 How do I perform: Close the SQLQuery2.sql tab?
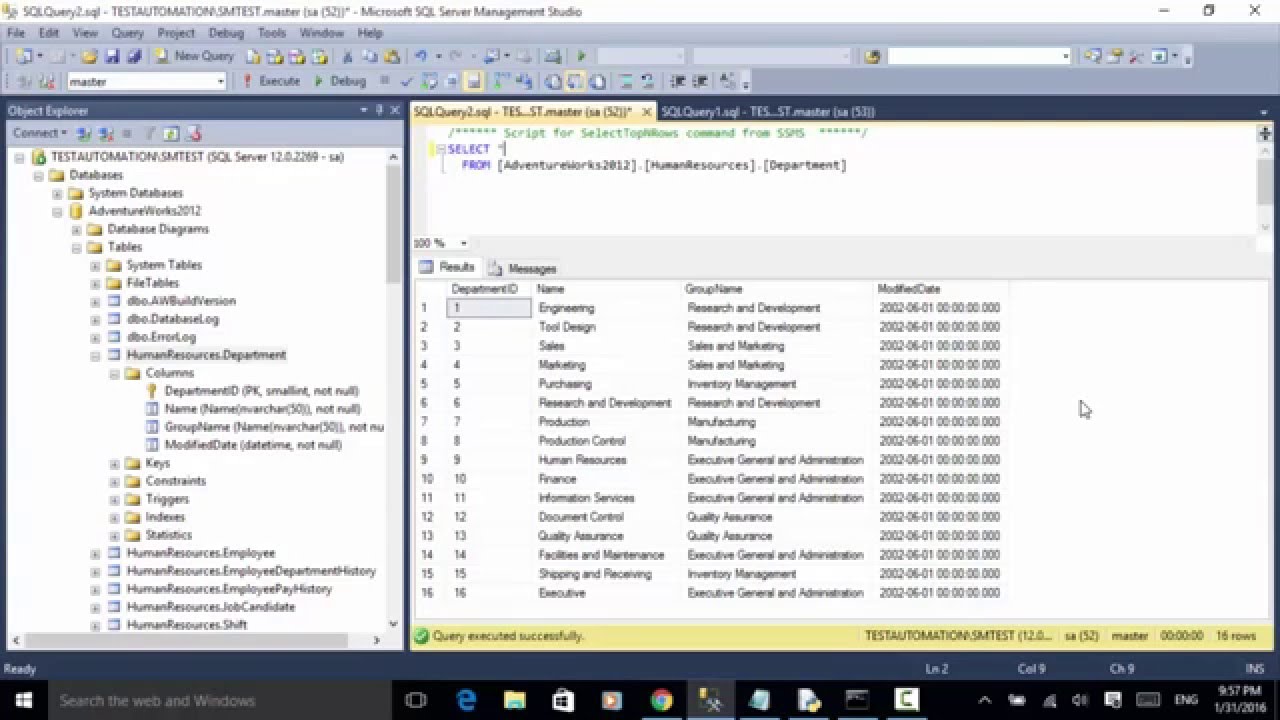coord(647,112)
